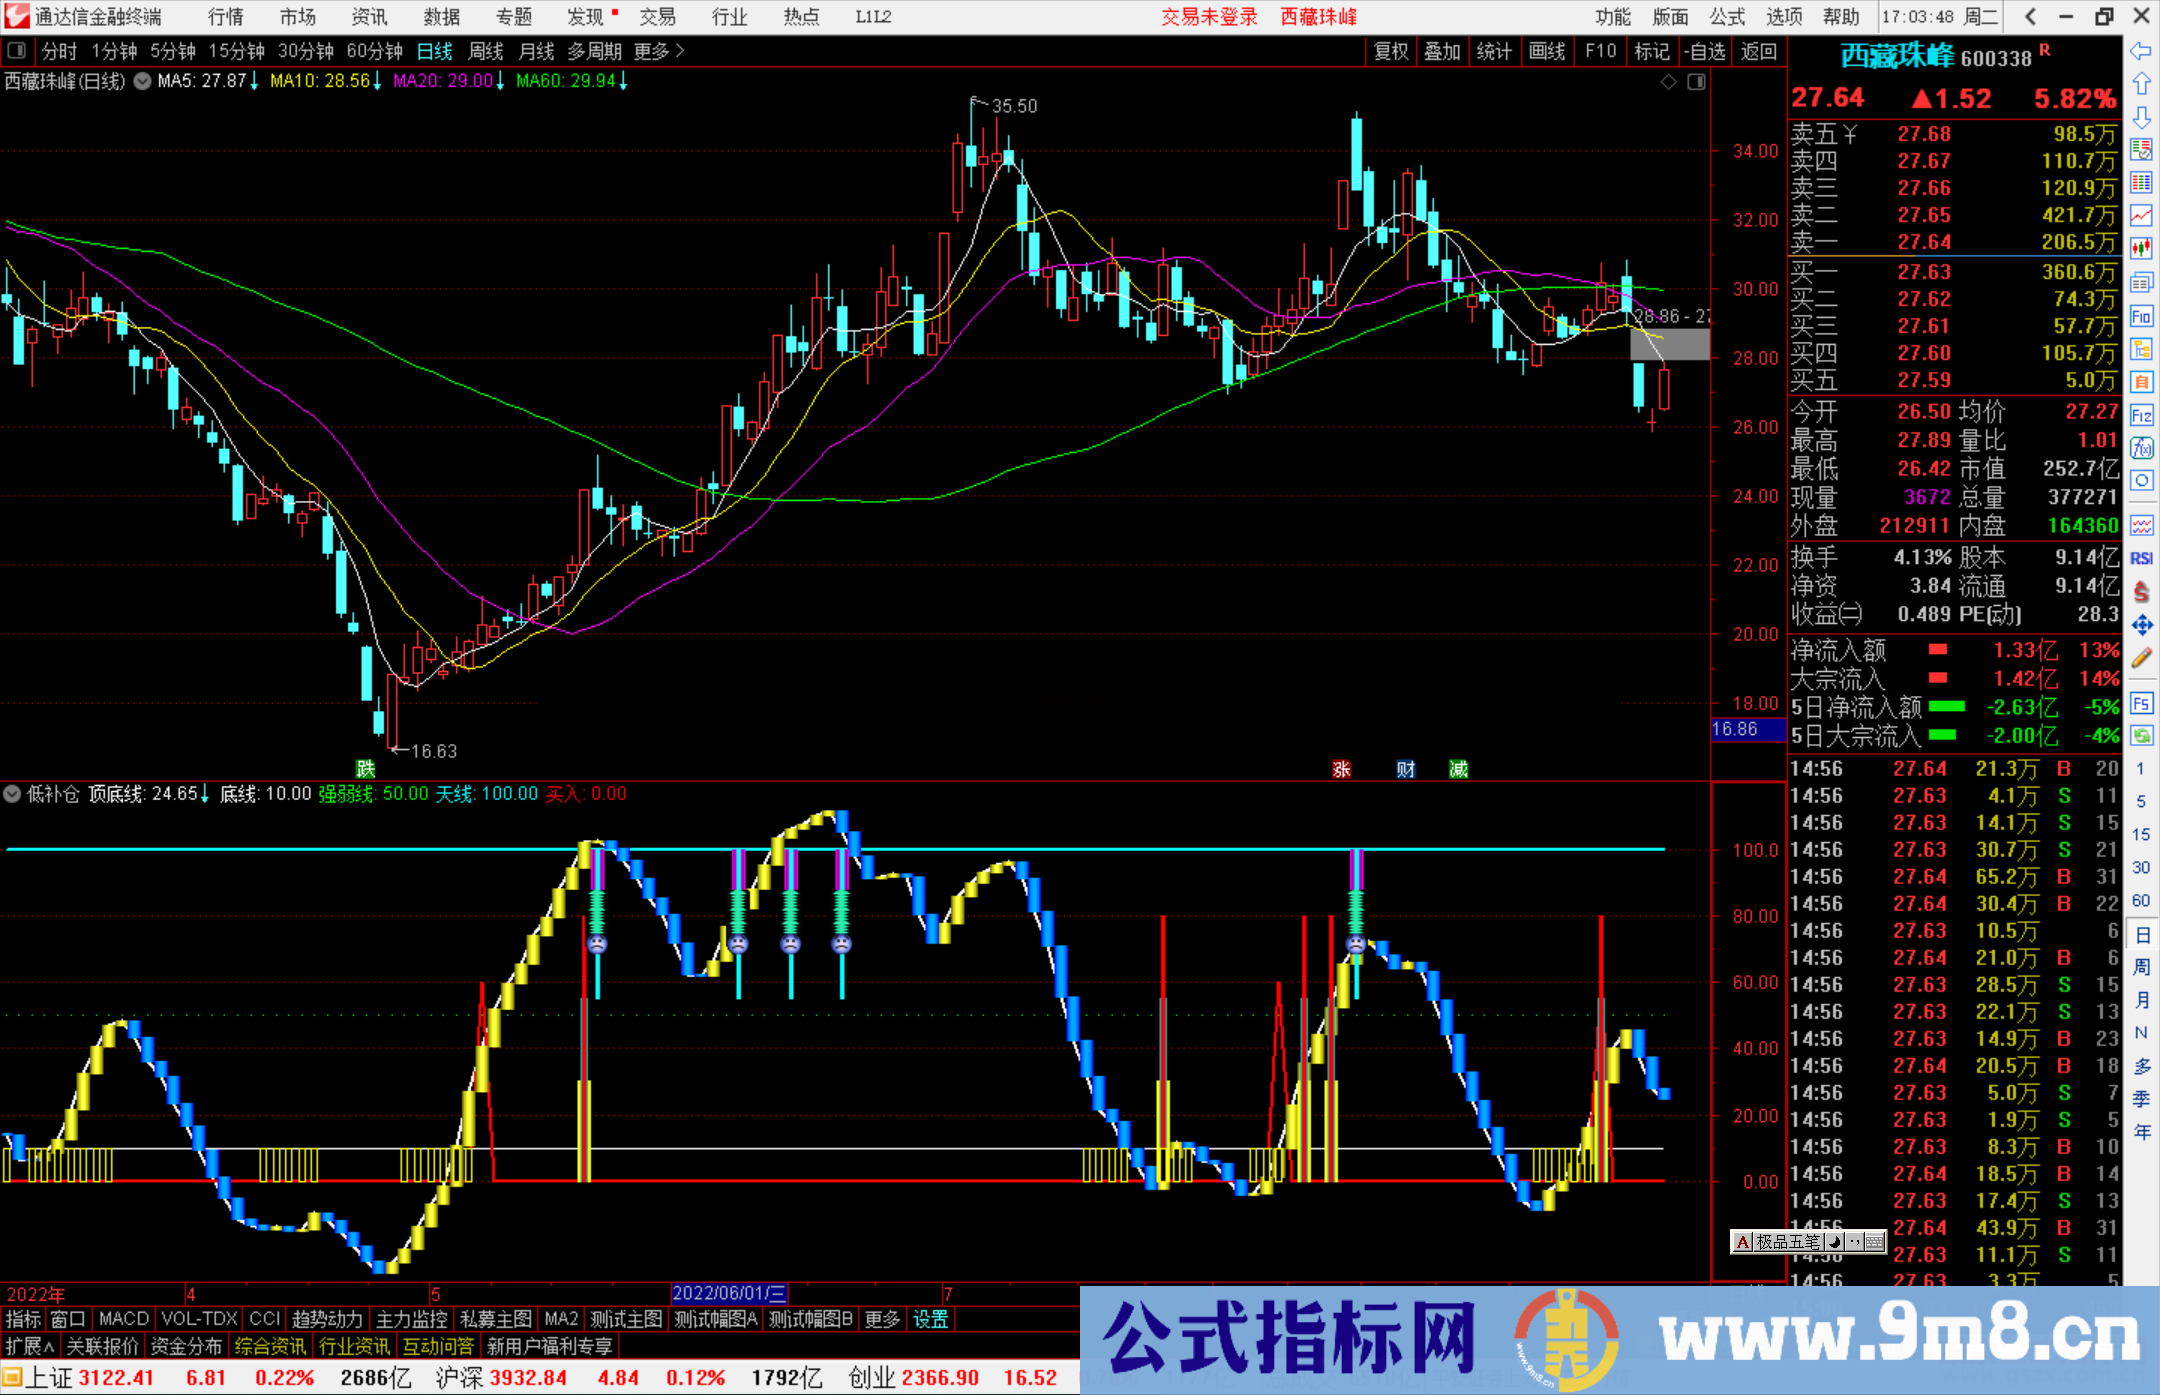Open the 交易 menu
The height and width of the screenshot is (1395, 2160).
pos(659,16)
